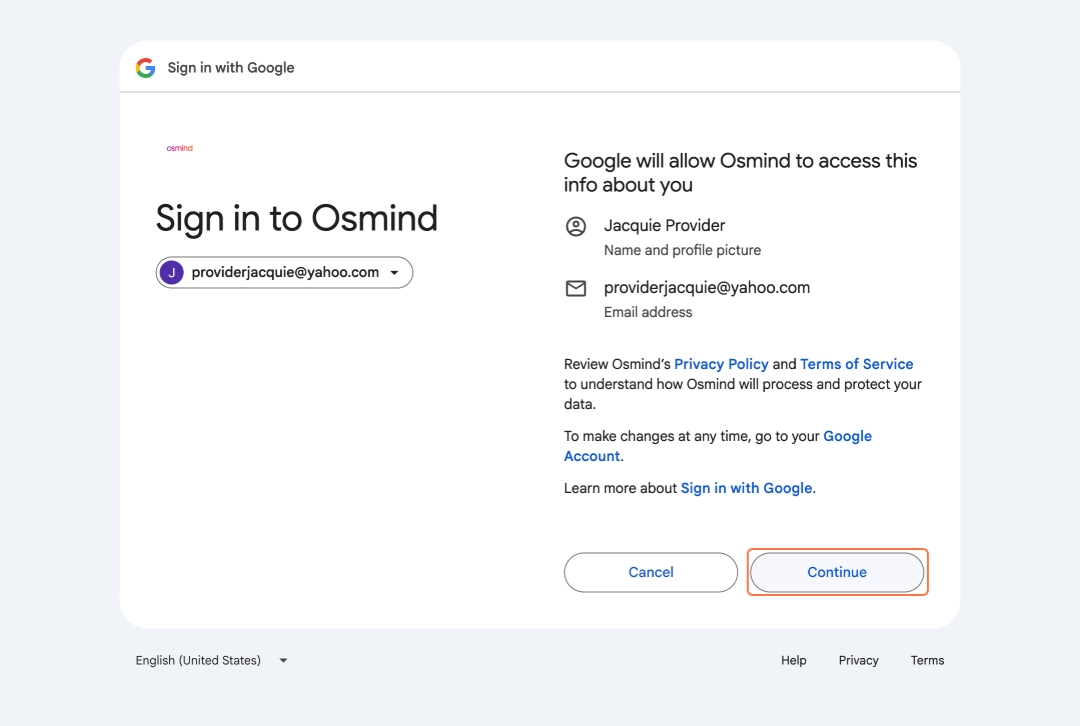Select providerjacquie@yahoo.com account chip
Screen dimensions: 1080x726
[x=284, y=273]
